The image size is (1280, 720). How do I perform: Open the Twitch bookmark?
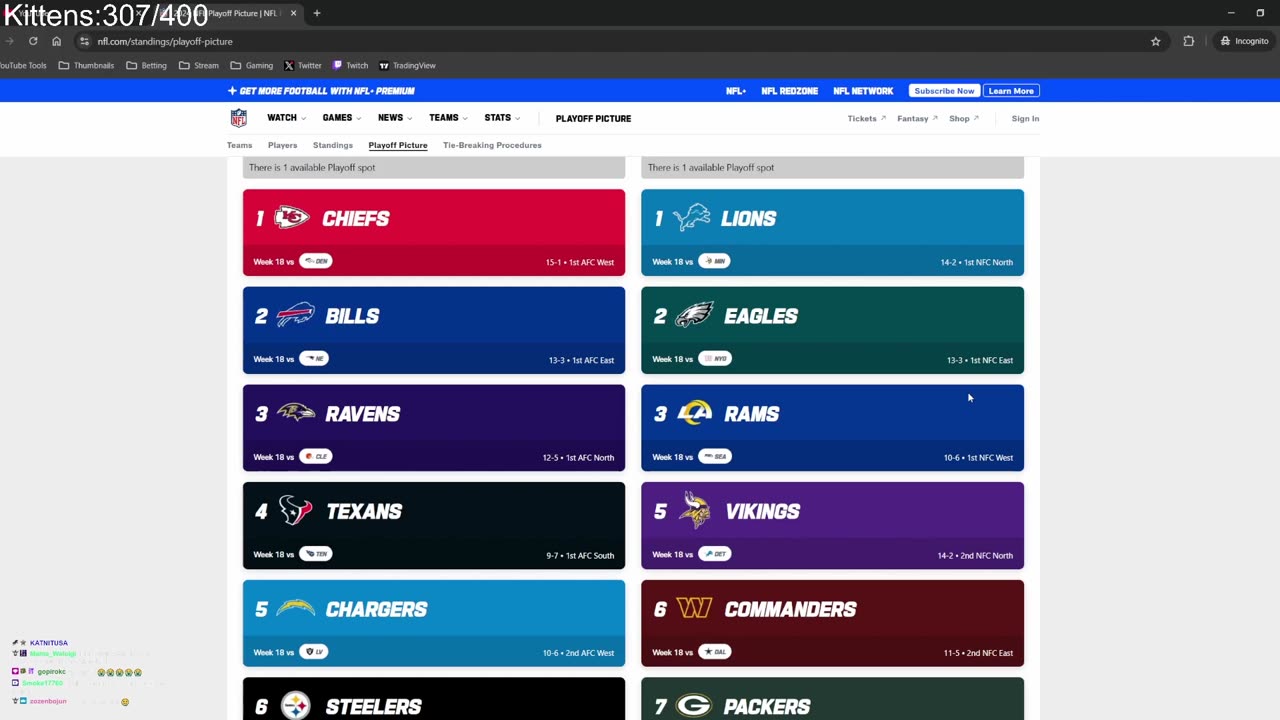[350, 65]
